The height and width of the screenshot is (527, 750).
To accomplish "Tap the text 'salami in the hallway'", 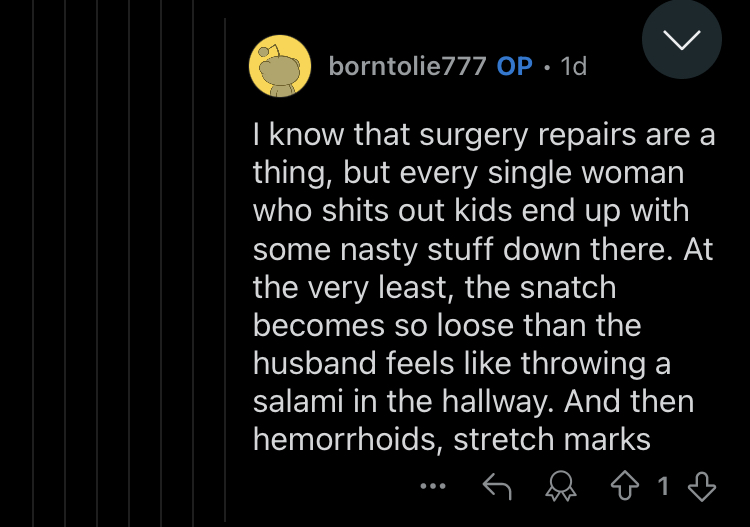I will (x=403, y=401).
